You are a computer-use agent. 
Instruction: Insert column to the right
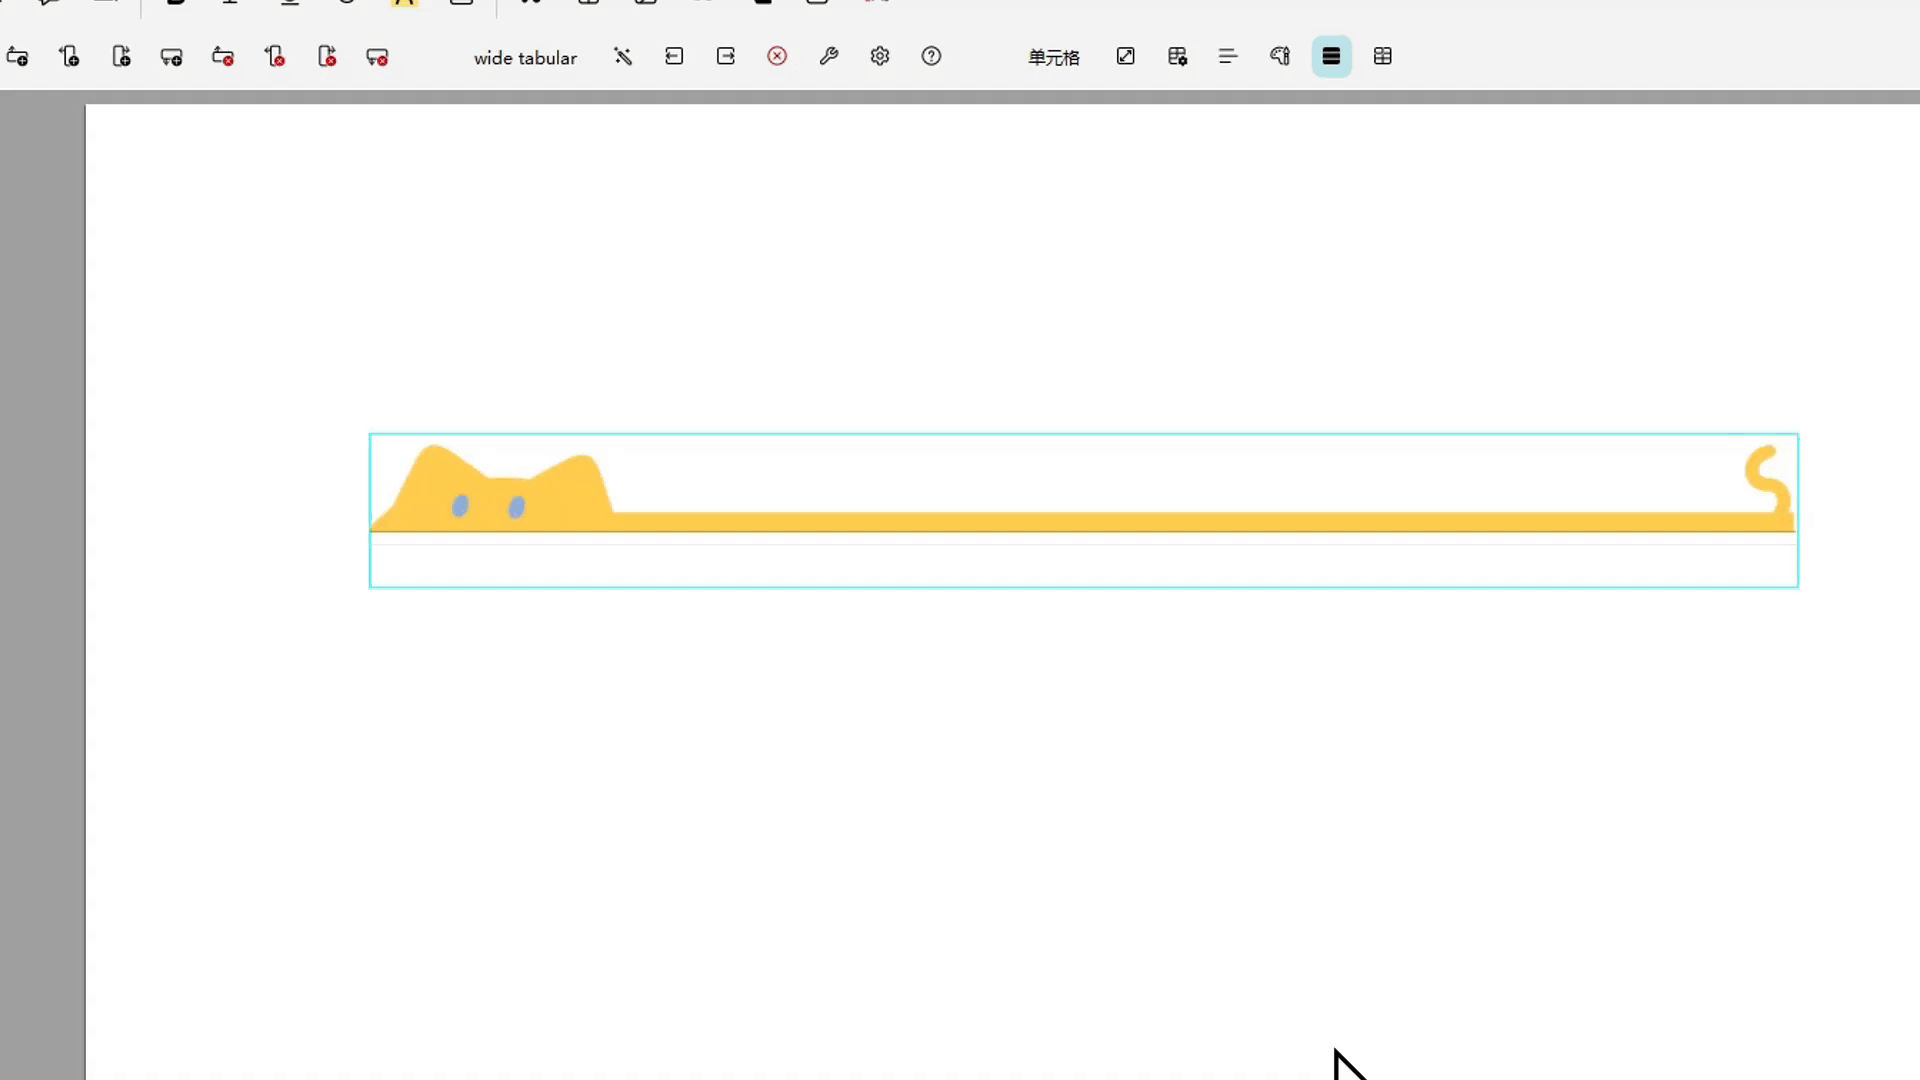click(x=121, y=57)
